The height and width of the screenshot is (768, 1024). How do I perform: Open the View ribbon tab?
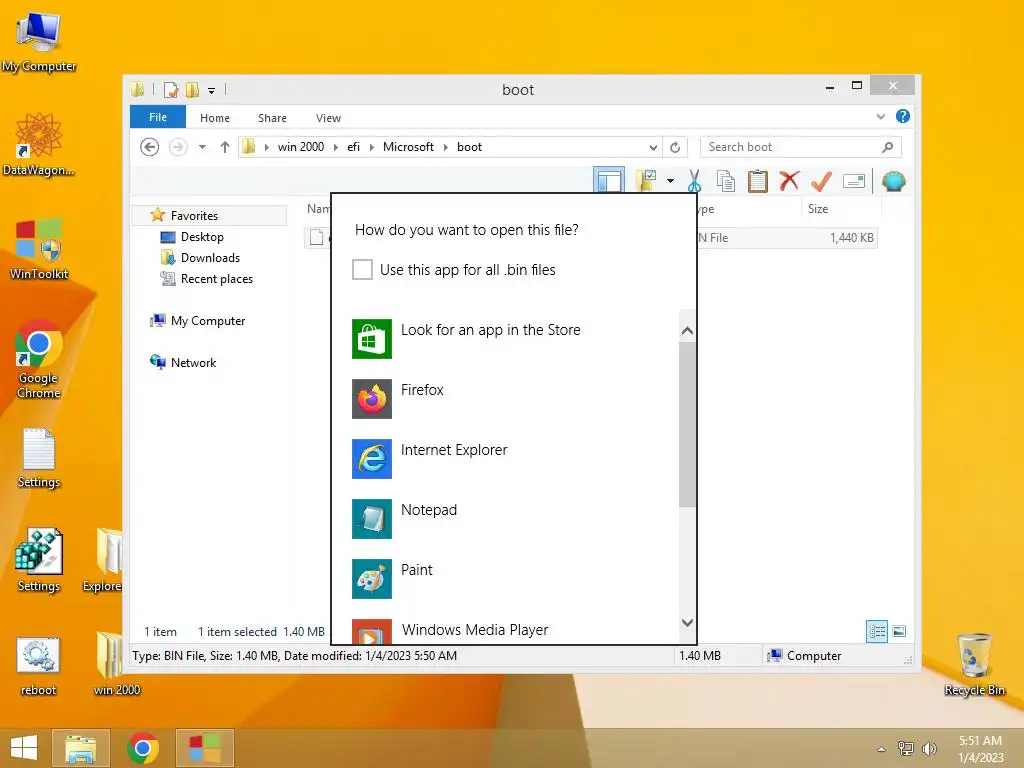(328, 118)
